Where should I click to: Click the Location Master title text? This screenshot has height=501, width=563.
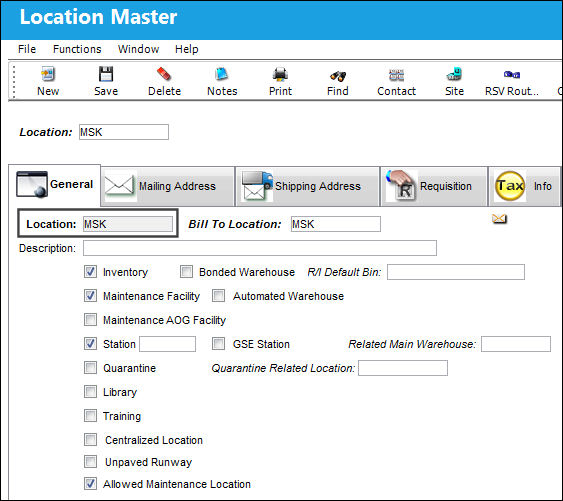pos(98,17)
